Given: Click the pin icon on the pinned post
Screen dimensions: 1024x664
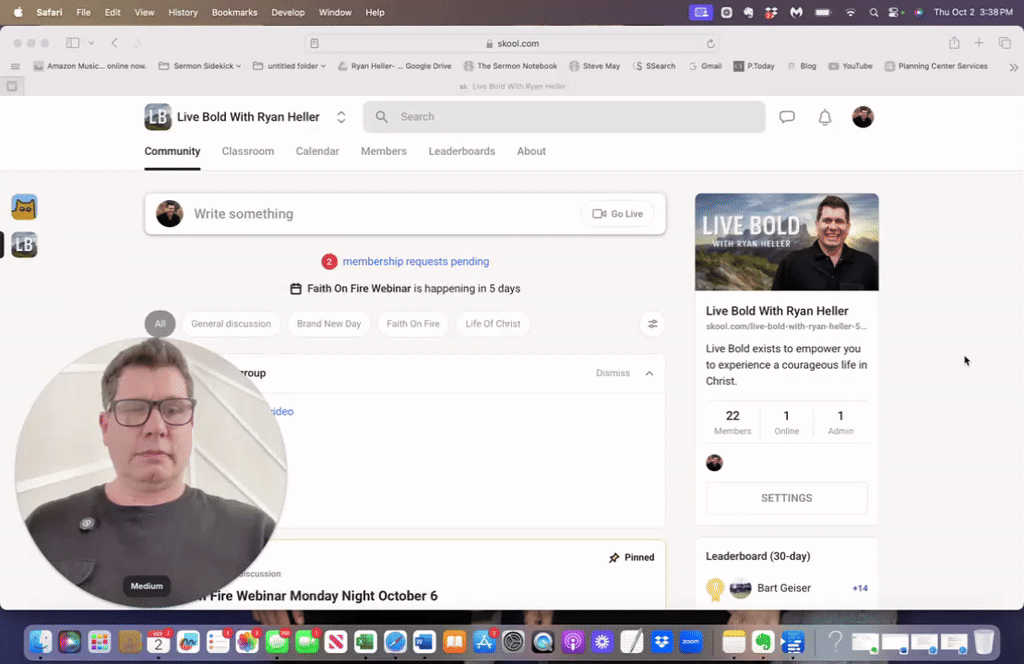Looking at the screenshot, I should click(612, 557).
